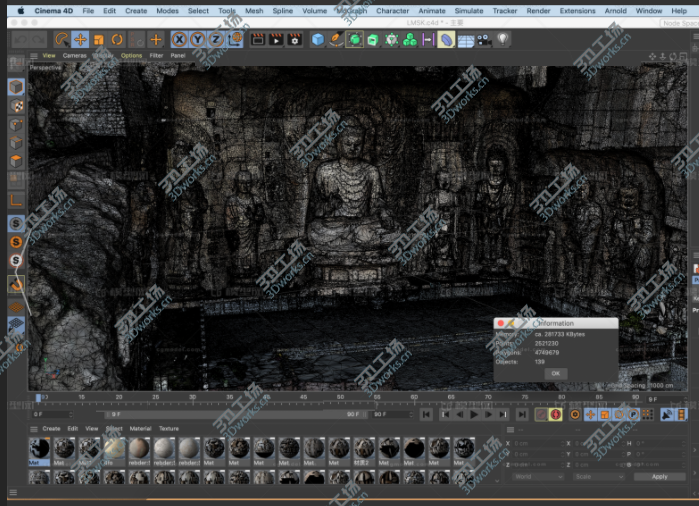Open Render Settings gear clapperboard icon

295,40
